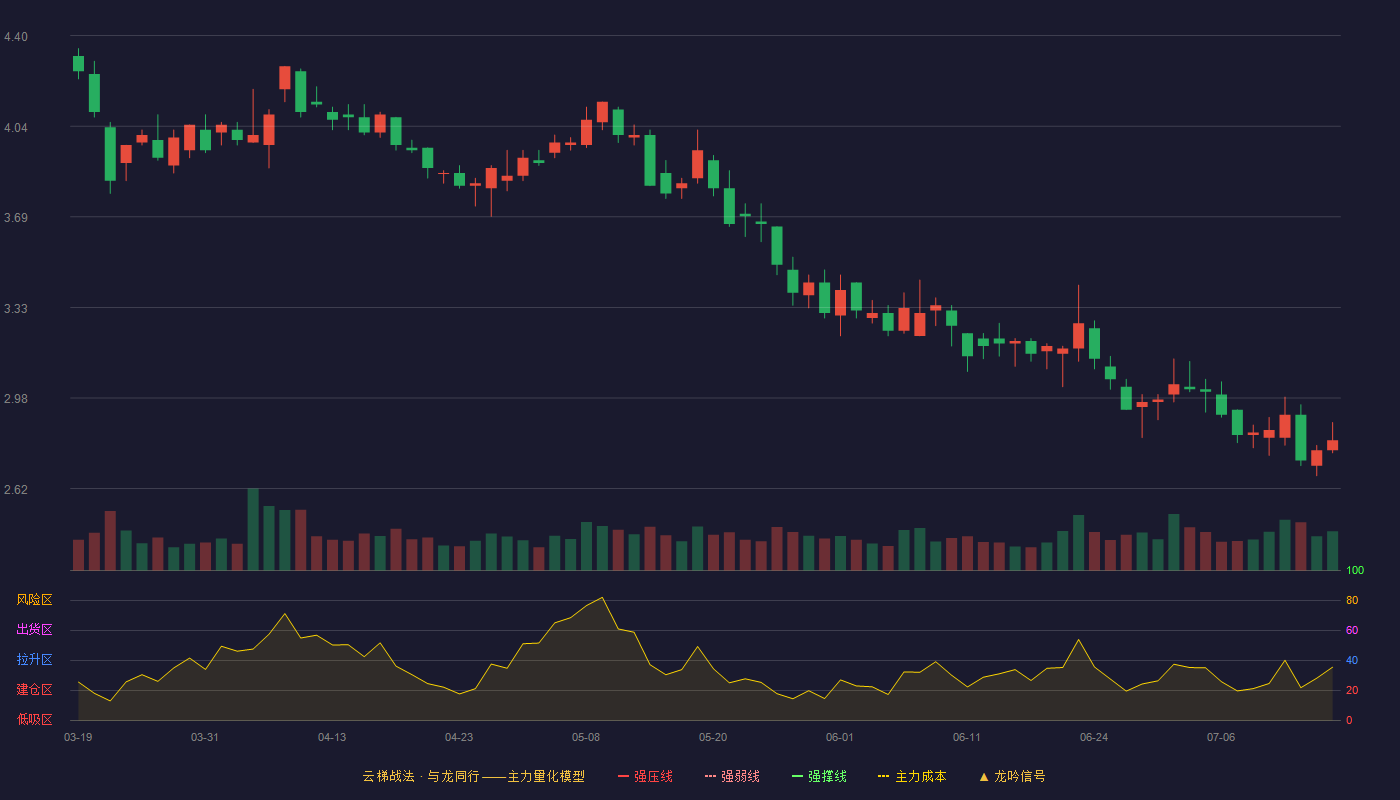Image resolution: width=1400 pixels, height=800 pixels.
Task: Click the 05-20 date label
Action: (713, 737)
